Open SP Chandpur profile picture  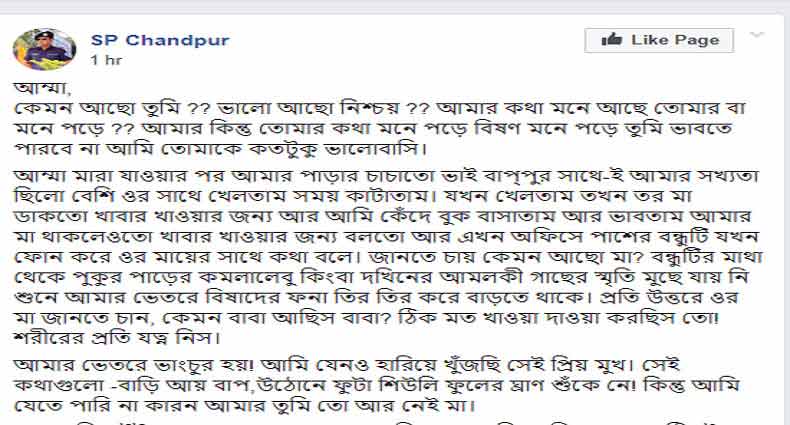(x=44, y=49)
